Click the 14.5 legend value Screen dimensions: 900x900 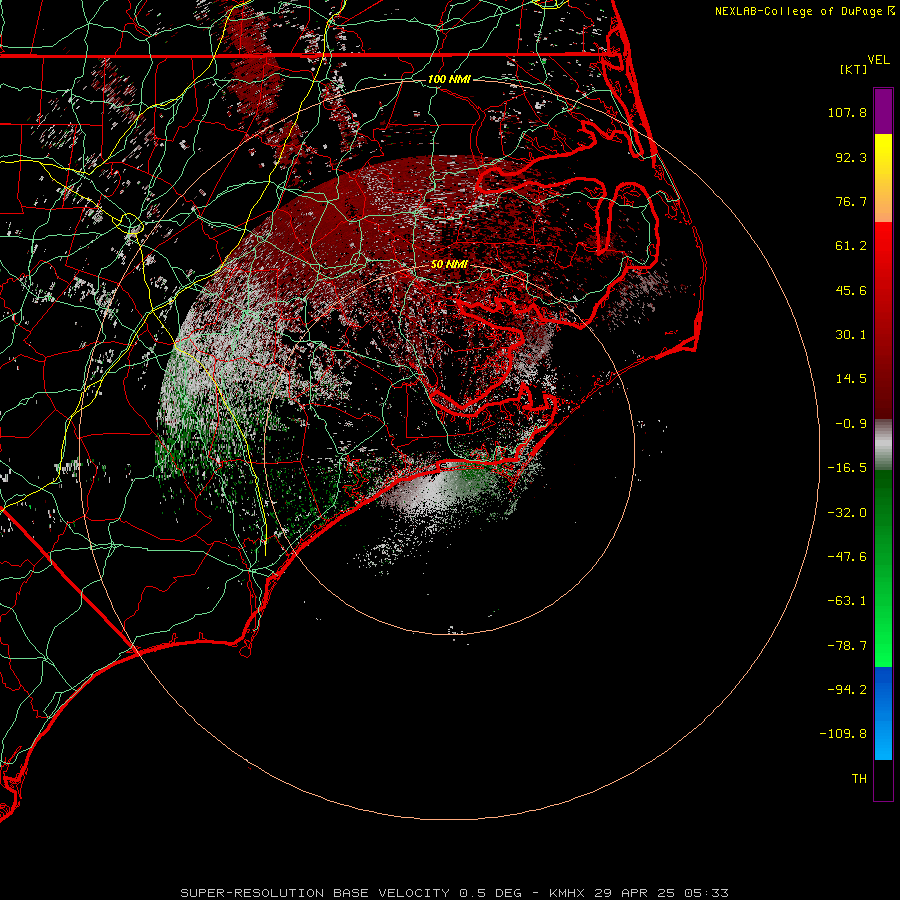[851, 379]
